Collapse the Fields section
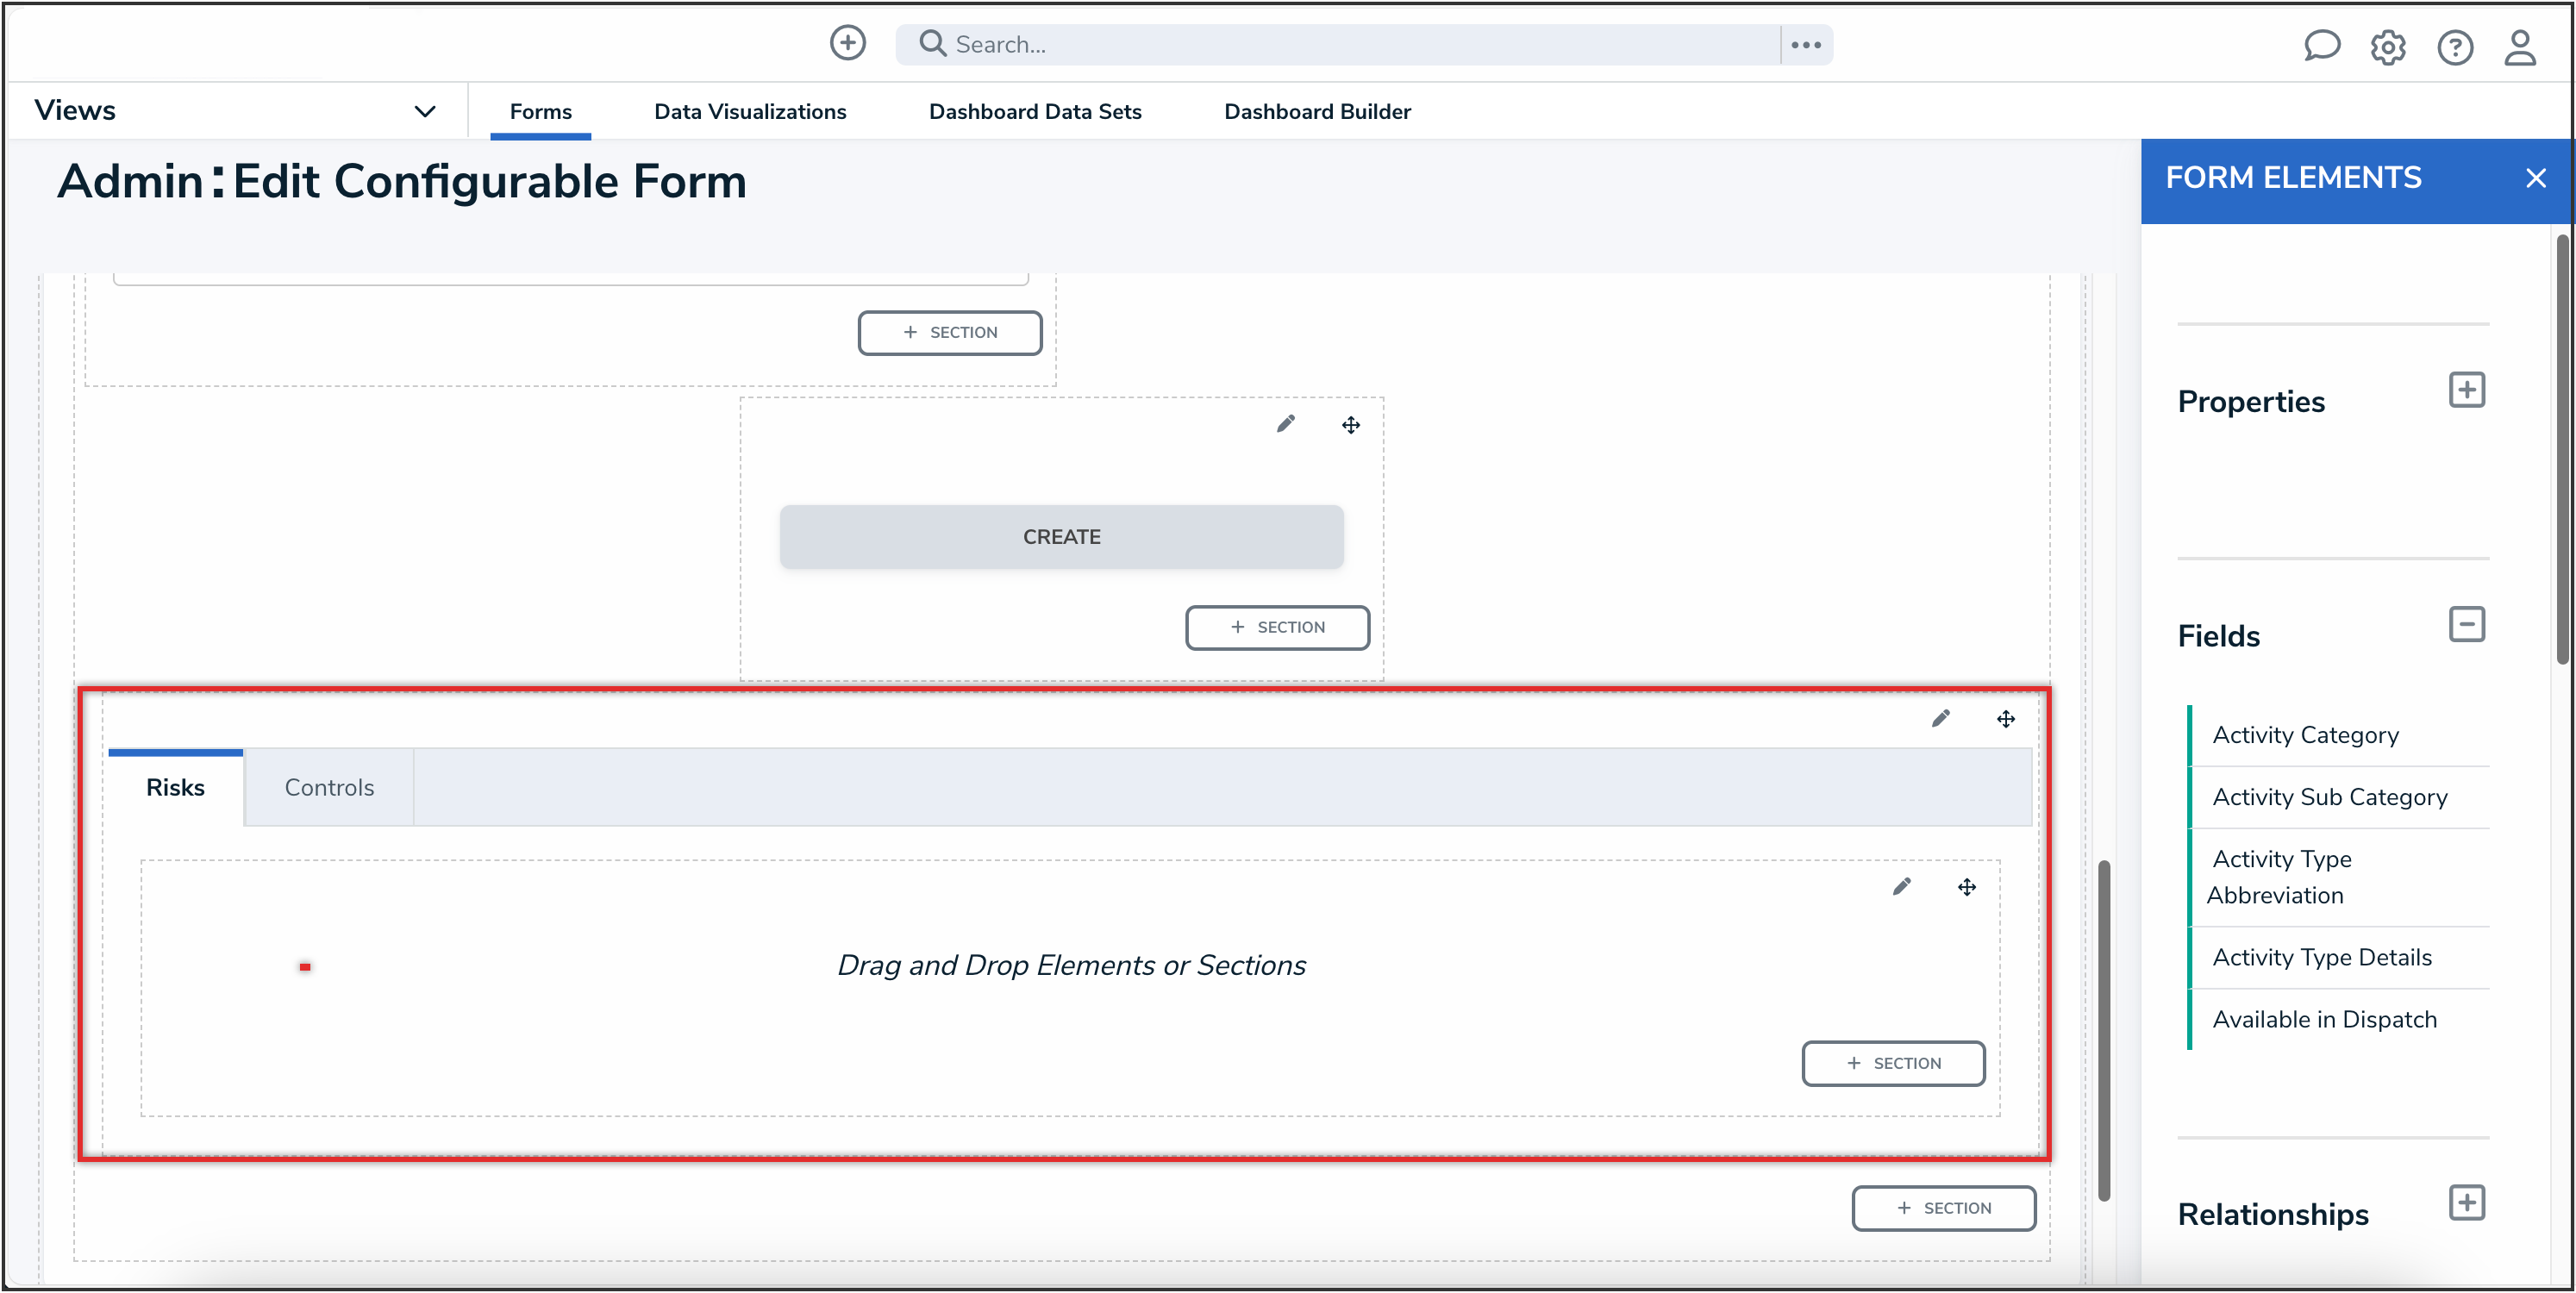Image resolution: width=2576 pixels, height=1293 pixels. [x=2466, y=625]
